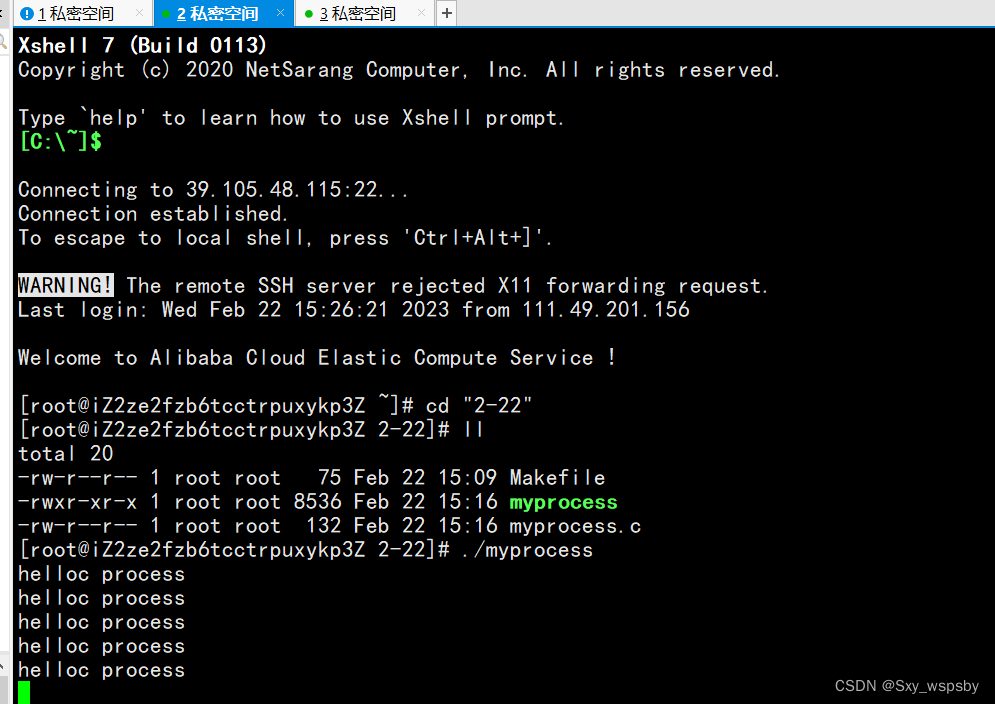Switch to tab 1 私密空间
Image resolution: width=995 pixels, height=704 pixels.
tap(80, 14)
